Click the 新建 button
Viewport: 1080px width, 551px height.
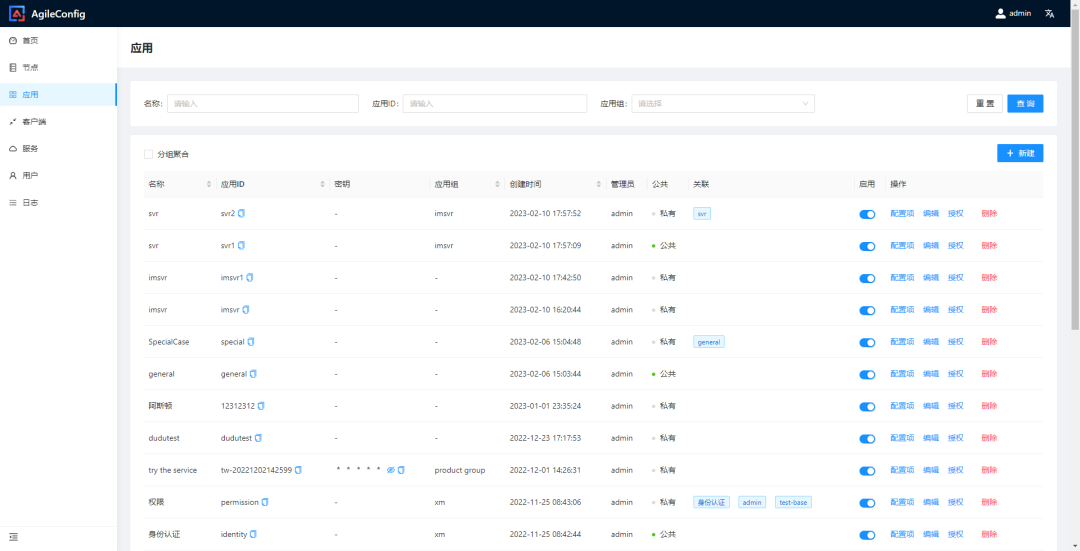[x=1020, y=153]
